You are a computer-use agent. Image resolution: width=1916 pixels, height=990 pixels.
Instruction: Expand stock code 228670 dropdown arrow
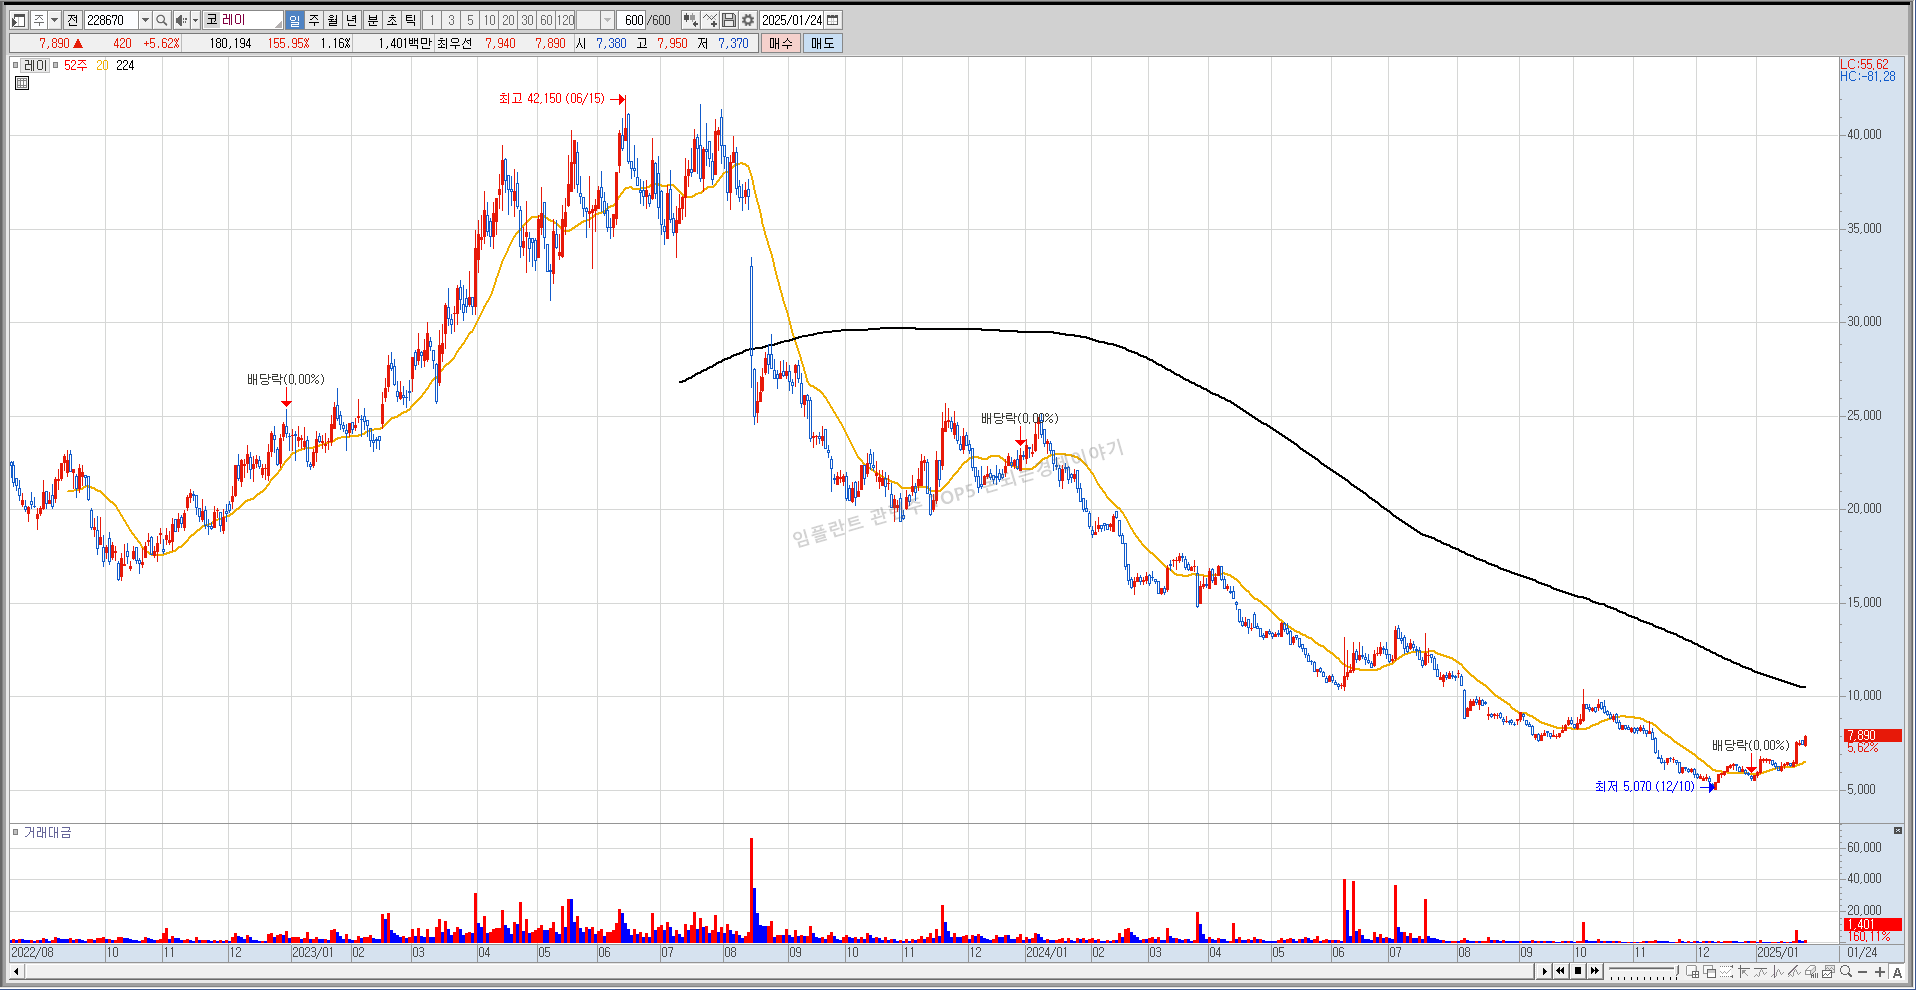pos(145,20)
